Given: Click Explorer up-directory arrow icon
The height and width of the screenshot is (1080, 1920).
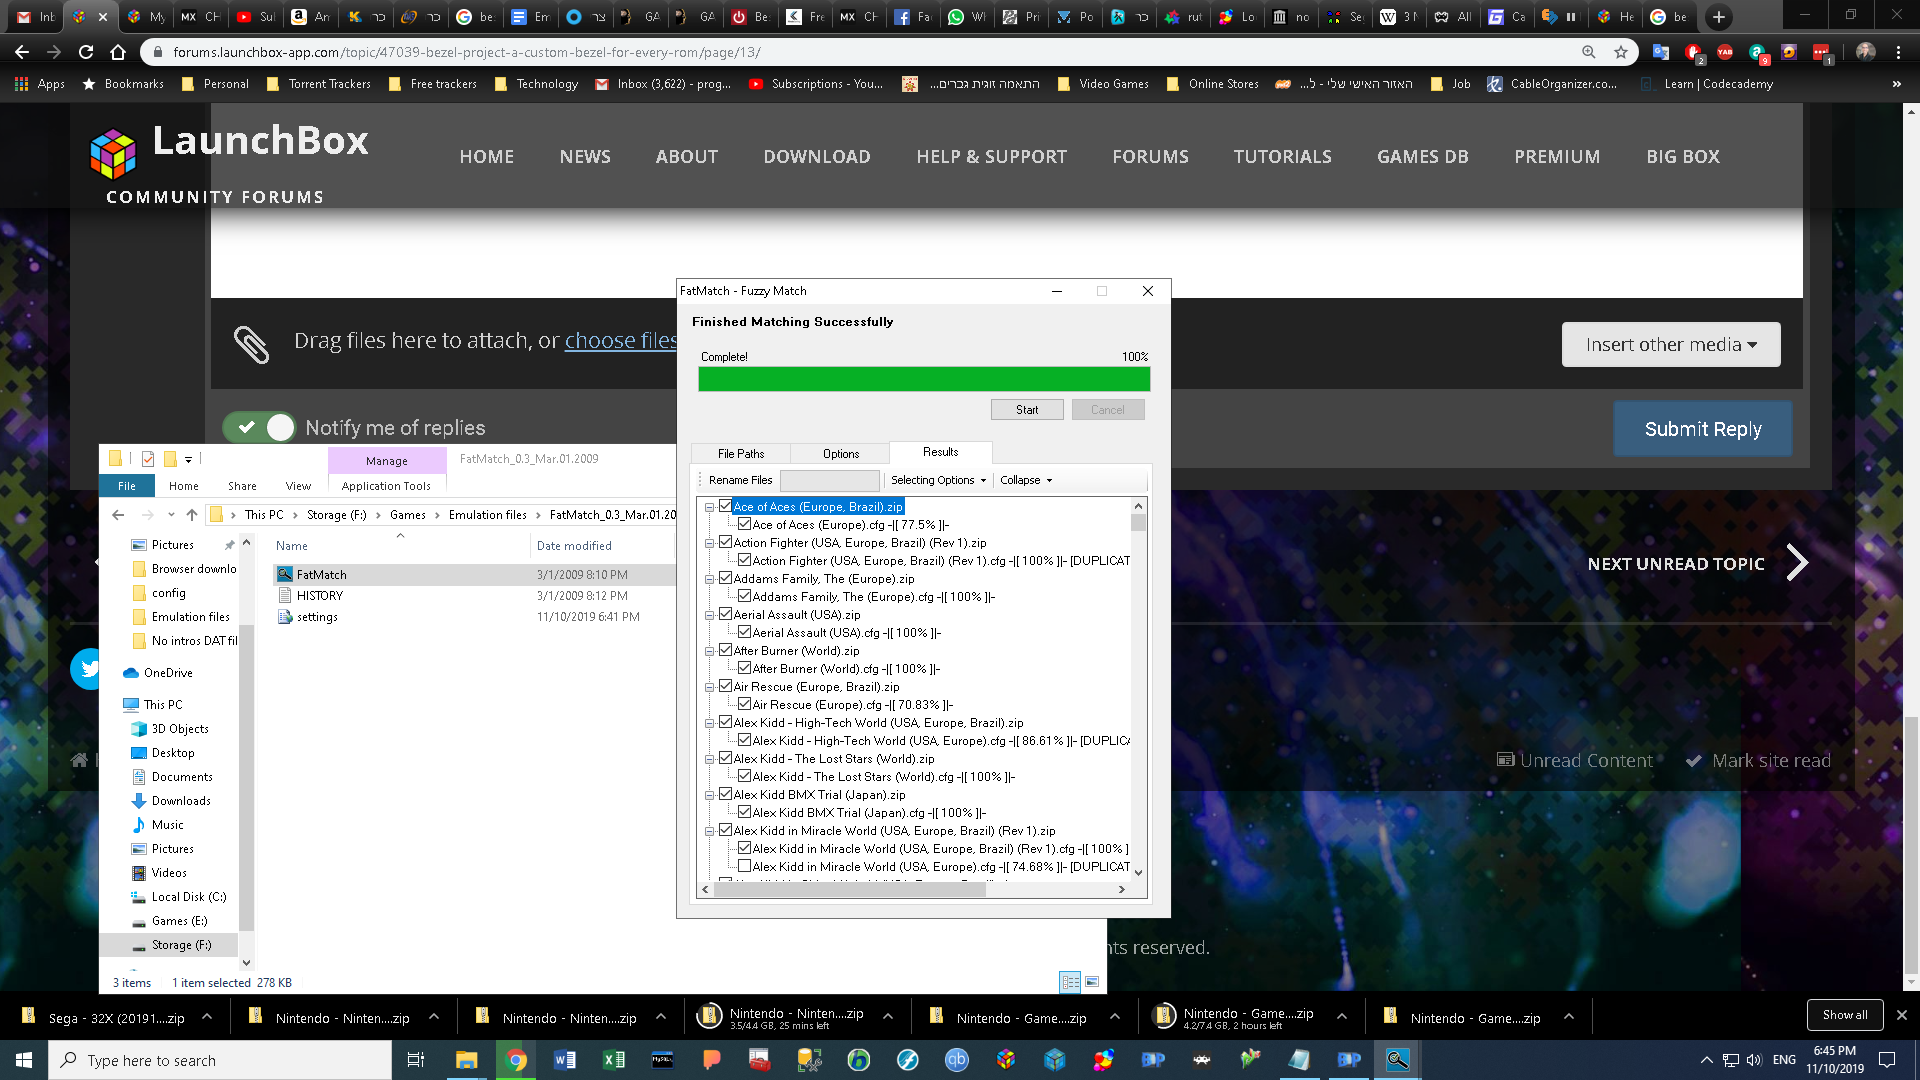Looking at the screenshot, I should pyautogui.click(x=192, y=515).
